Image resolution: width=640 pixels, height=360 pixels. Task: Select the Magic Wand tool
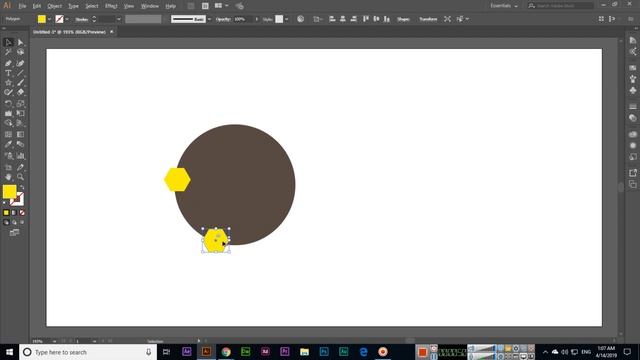coord(8,52)
